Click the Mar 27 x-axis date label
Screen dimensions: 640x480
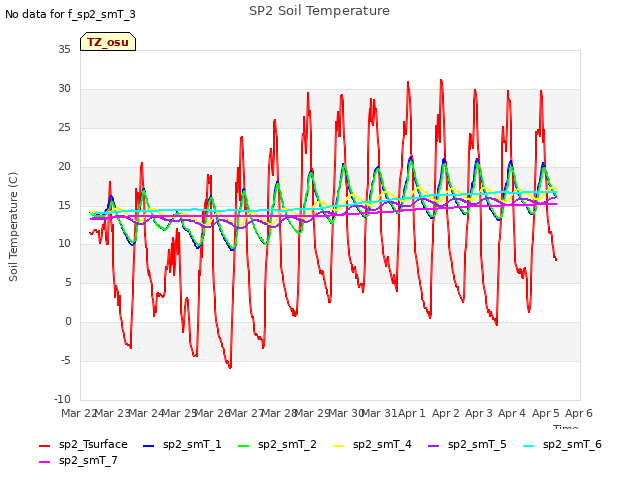coord(246,413)
